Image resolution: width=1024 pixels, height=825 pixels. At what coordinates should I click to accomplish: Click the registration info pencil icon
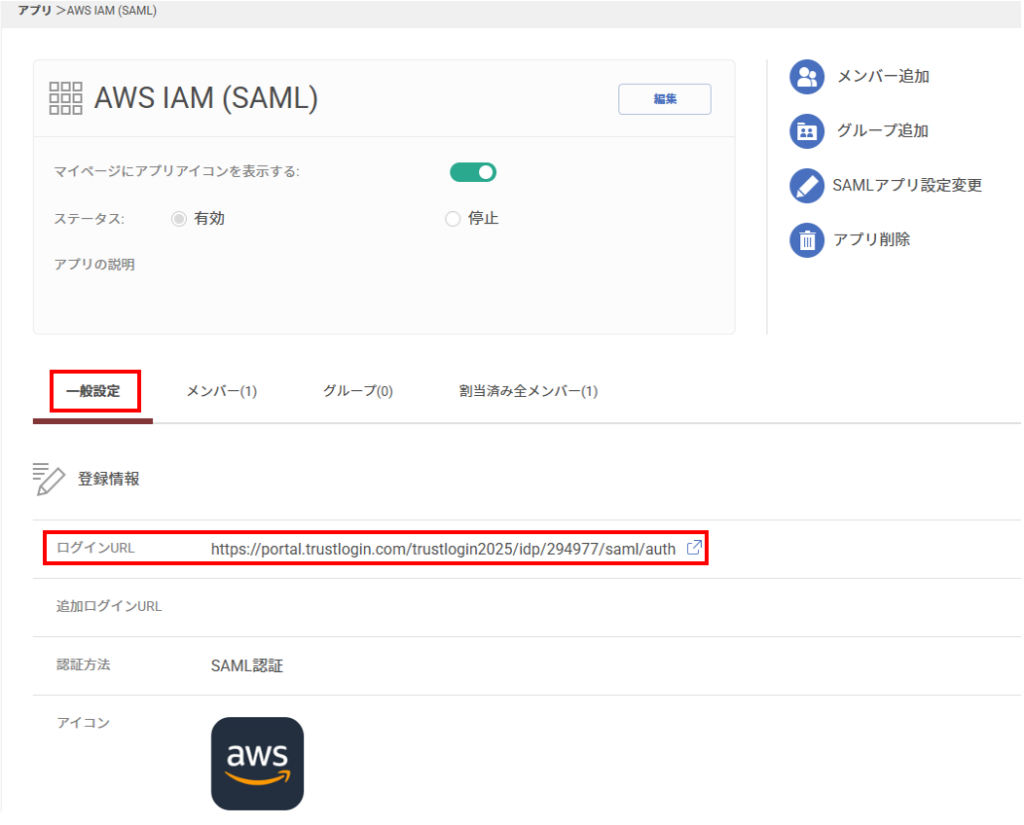(49, 479)
